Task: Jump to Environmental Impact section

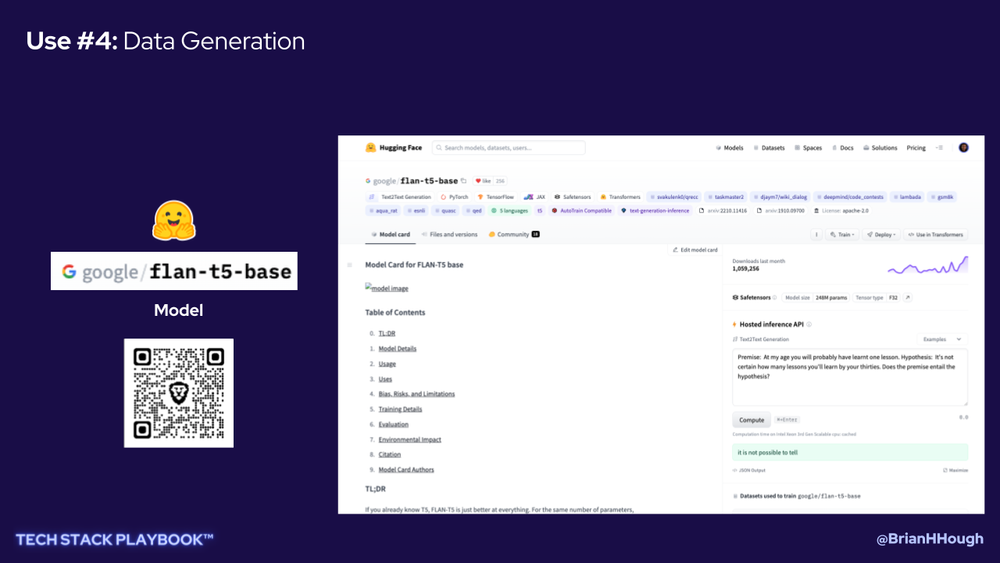Action: pos(409,440)
